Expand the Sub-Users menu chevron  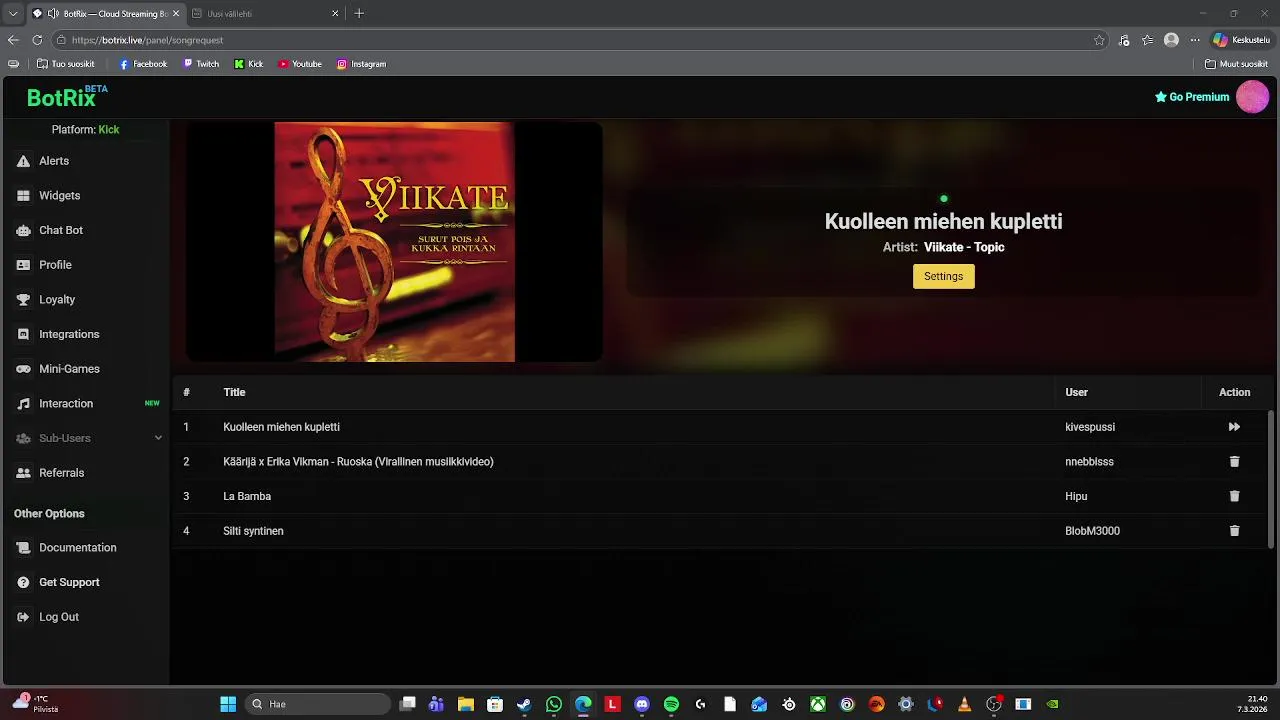[158, 438]
